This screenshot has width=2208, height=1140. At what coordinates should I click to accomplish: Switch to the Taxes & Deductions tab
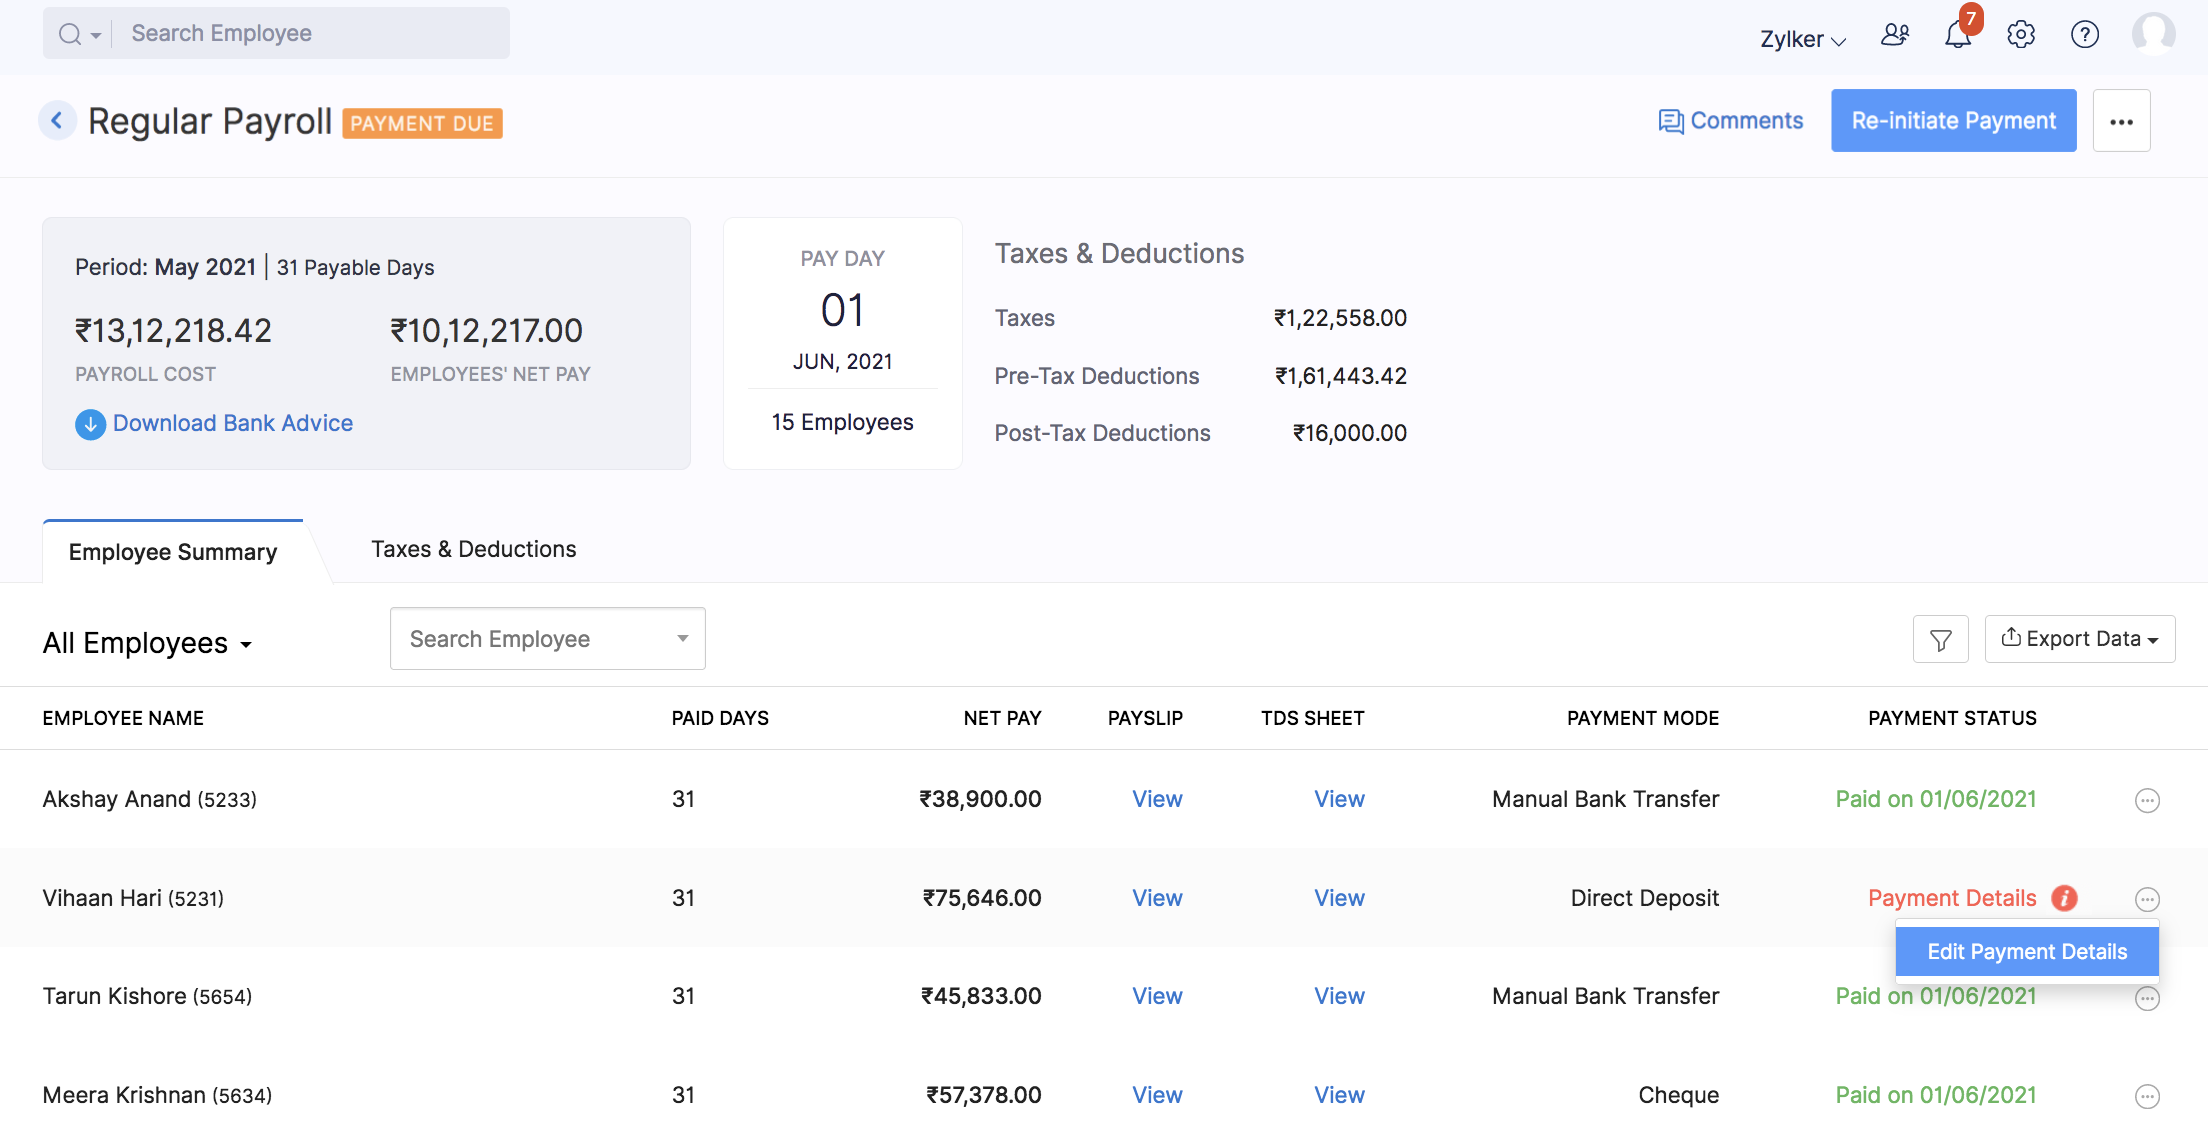[473, 549]
